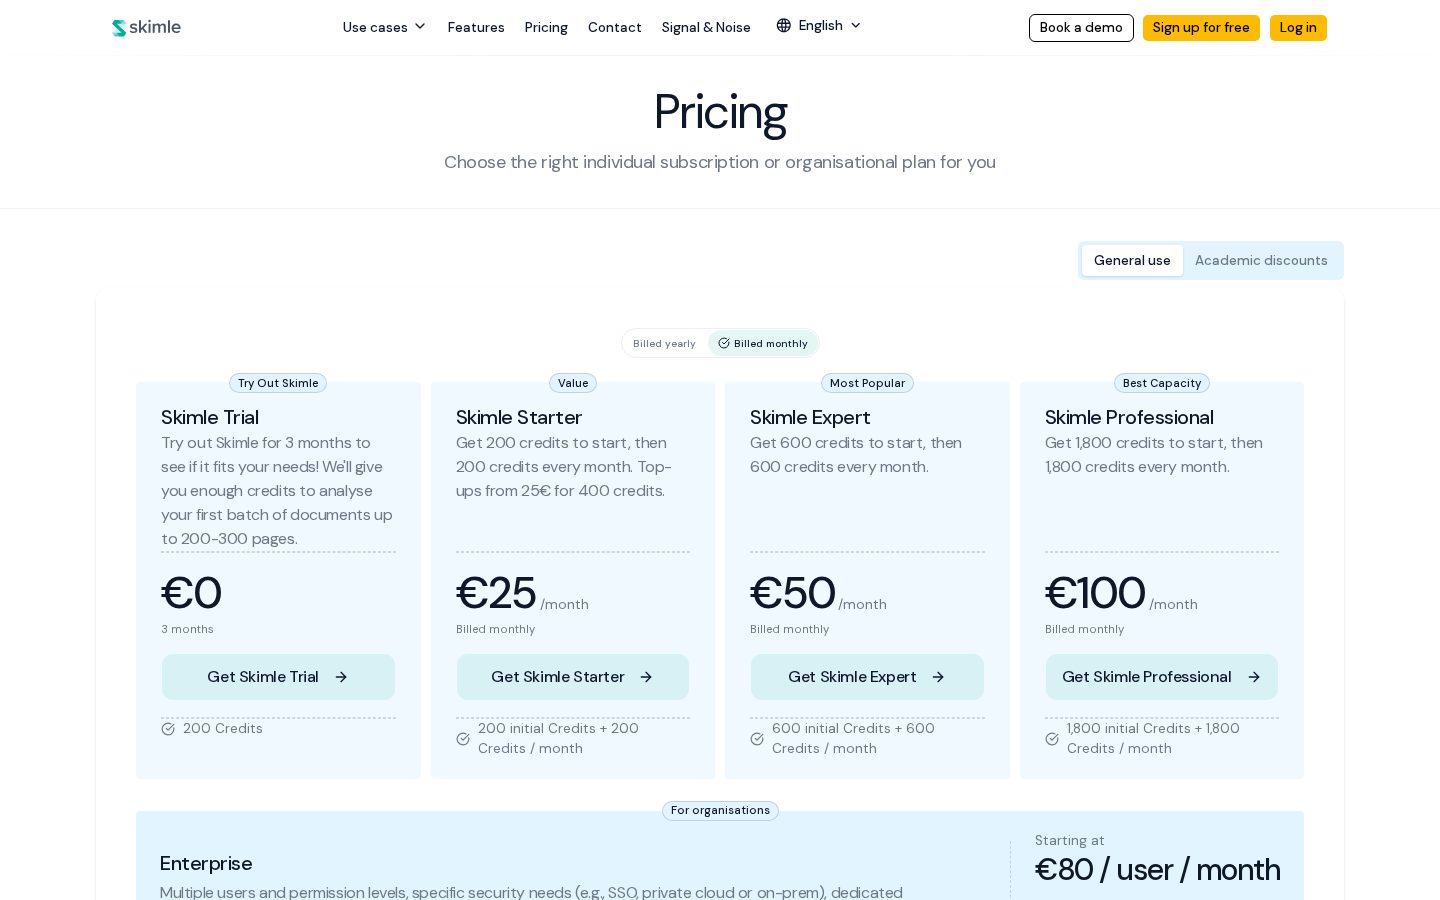Click the €0 price
The height and width of the screenshot is (900, 1440).
tap(191, 593)
